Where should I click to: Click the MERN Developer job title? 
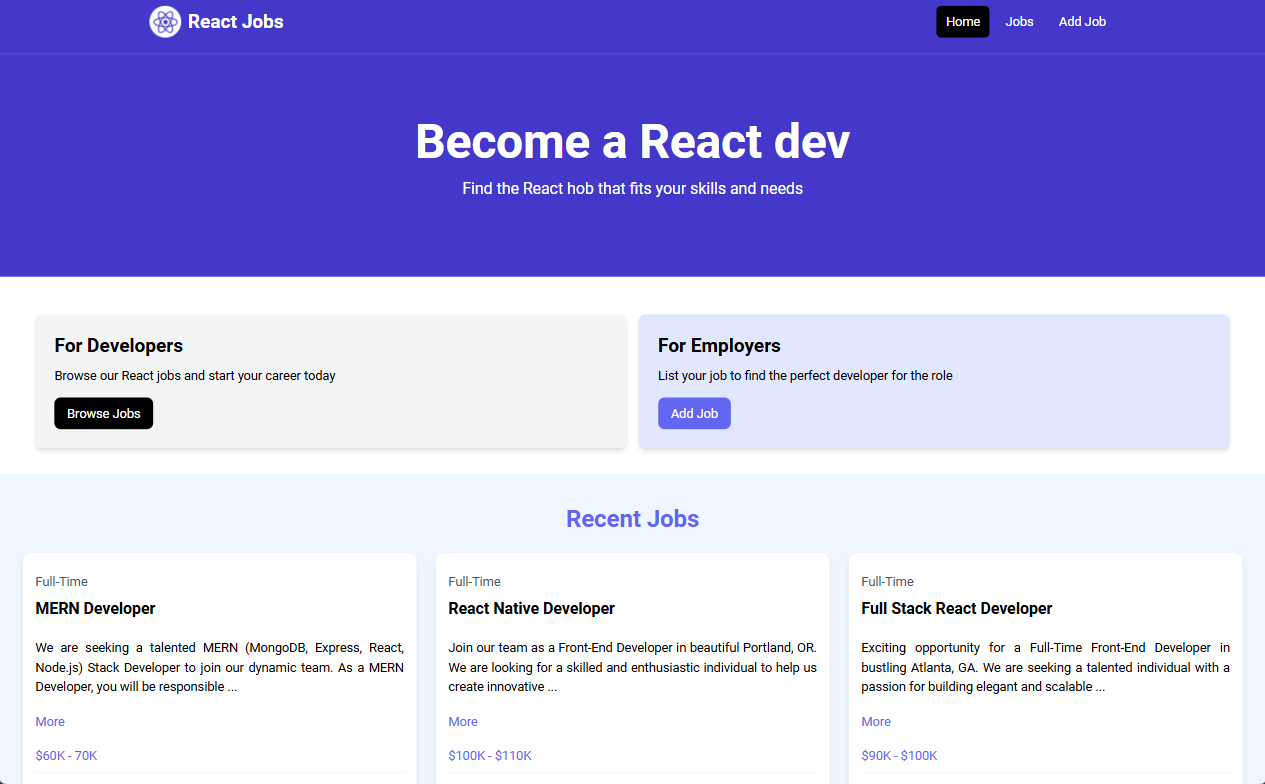96,608
